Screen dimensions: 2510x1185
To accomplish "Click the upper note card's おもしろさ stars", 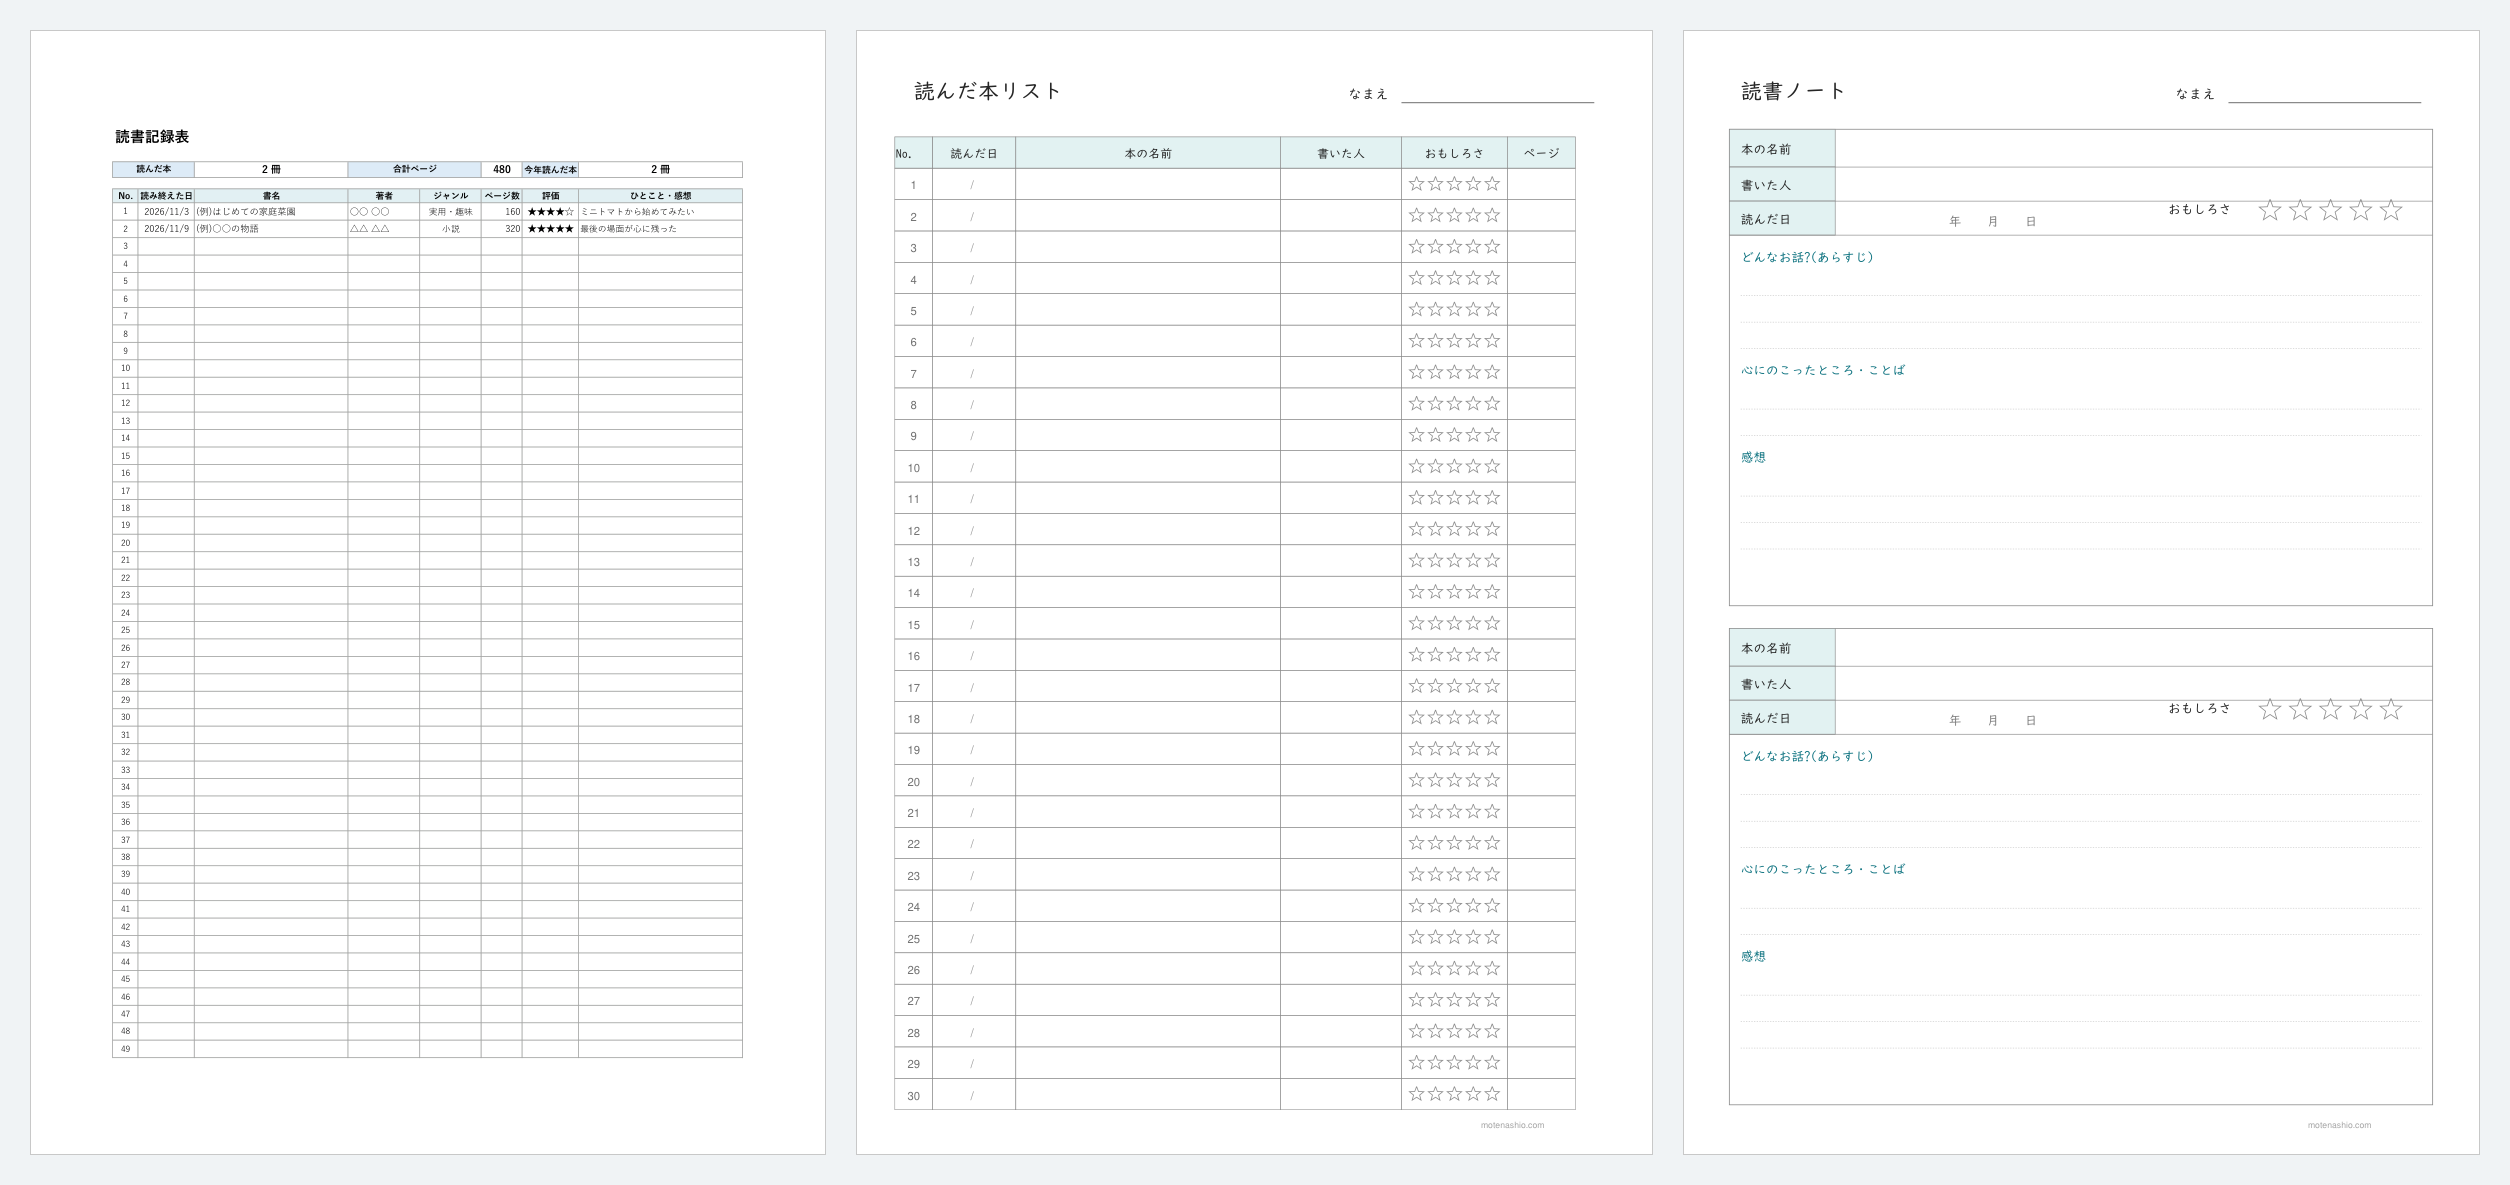I will (2330, 210).
